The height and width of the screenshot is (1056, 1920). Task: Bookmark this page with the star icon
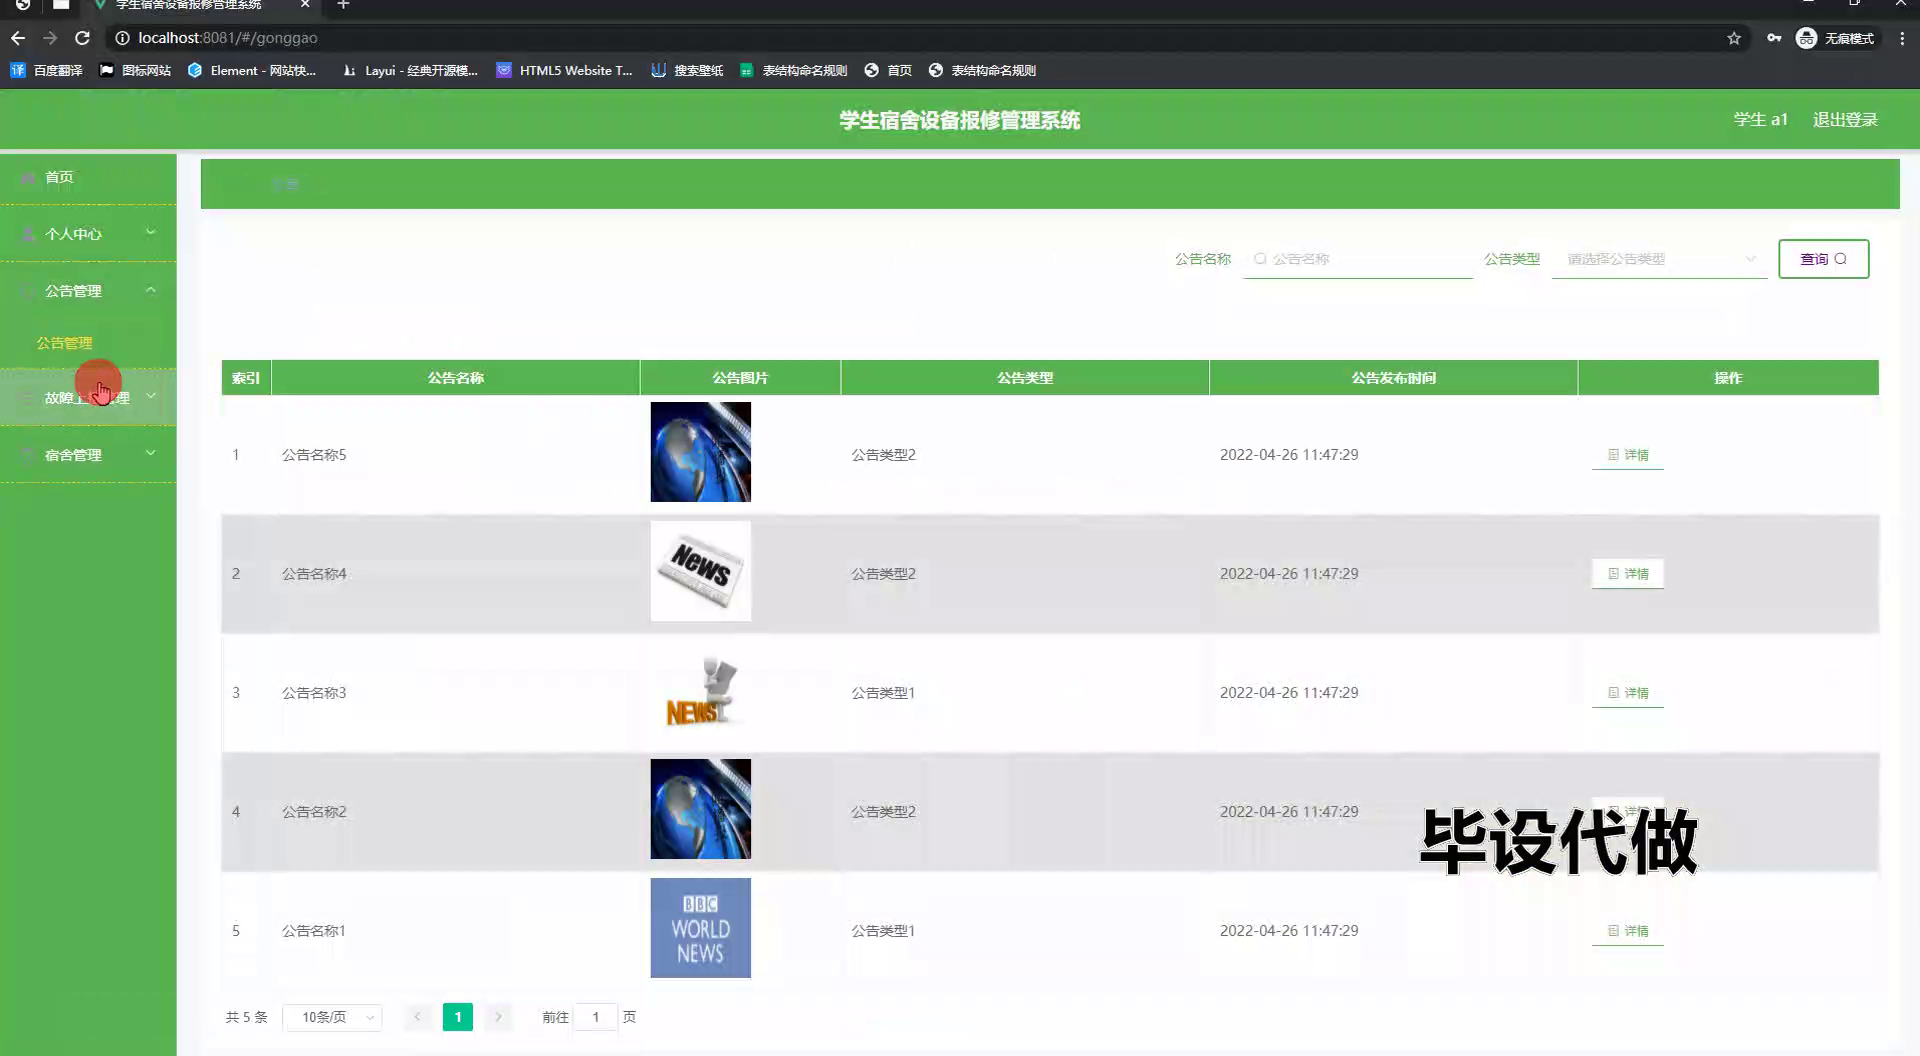1734,38
